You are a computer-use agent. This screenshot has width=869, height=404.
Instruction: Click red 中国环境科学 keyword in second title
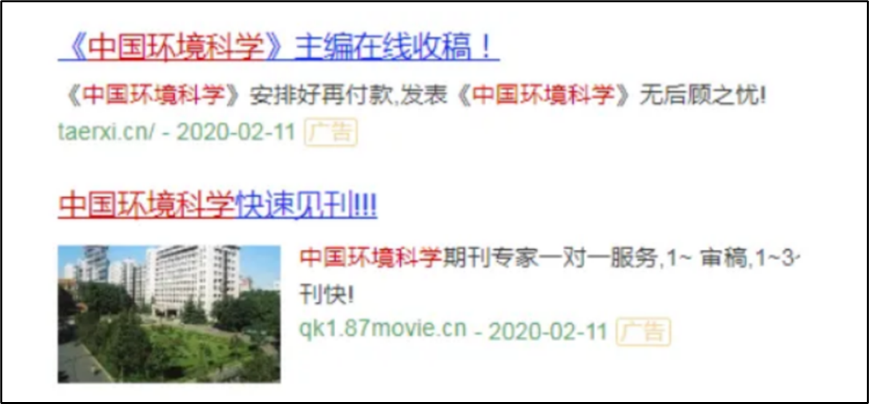tap(146, 206)
